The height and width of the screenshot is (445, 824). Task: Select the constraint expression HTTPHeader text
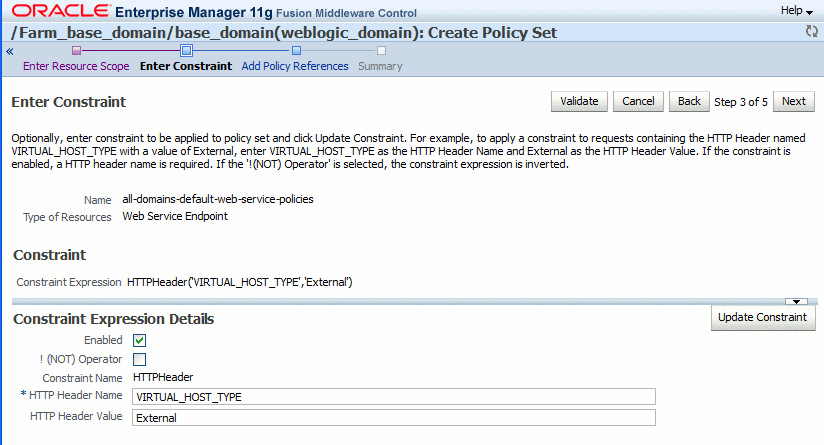coord(240,282)
